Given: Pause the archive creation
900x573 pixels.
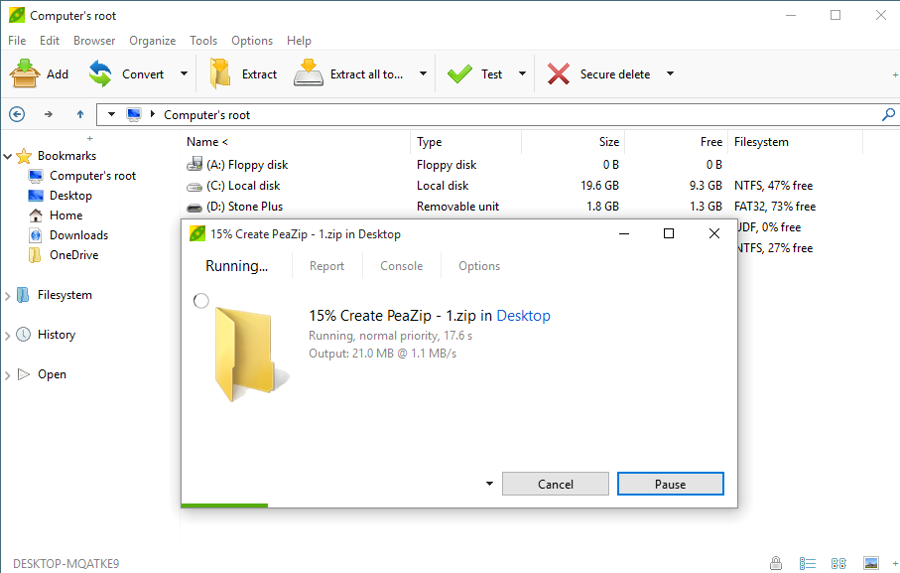Looking at the screenshot, I should [x=670, y=484].
